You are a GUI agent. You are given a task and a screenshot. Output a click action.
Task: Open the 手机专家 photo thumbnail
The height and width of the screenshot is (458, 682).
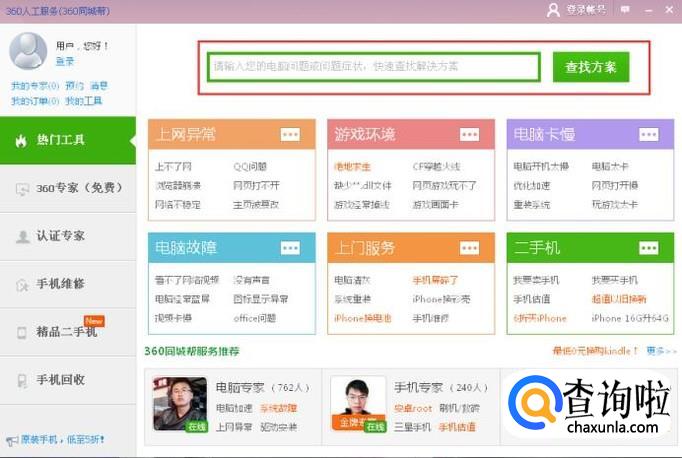click(x=358, y=405)
